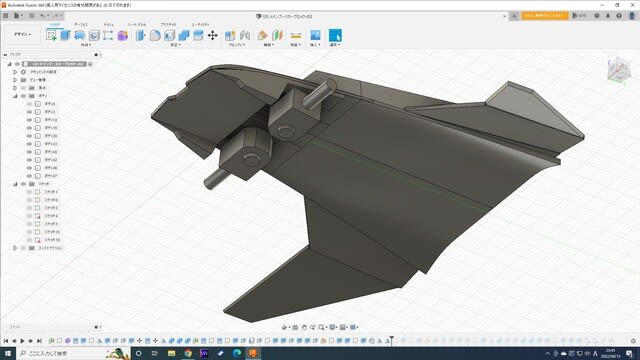
Task: Open Chrome from the Windows taskbar
Action: point(188,353)
